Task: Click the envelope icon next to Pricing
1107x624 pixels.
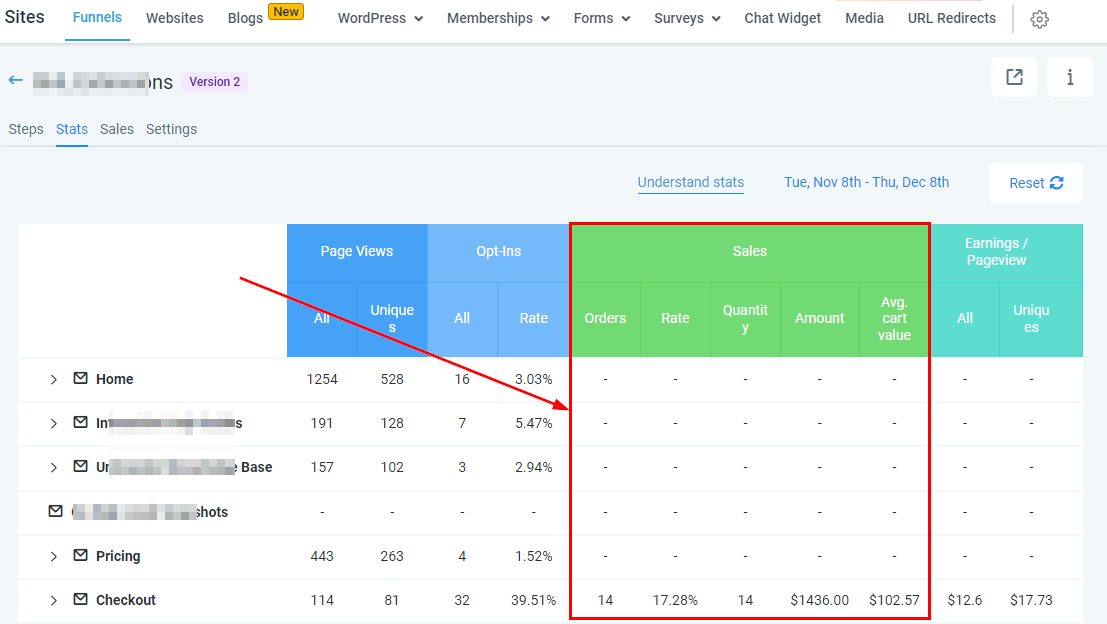Action: pyautogui.click(x=80, y=556)
